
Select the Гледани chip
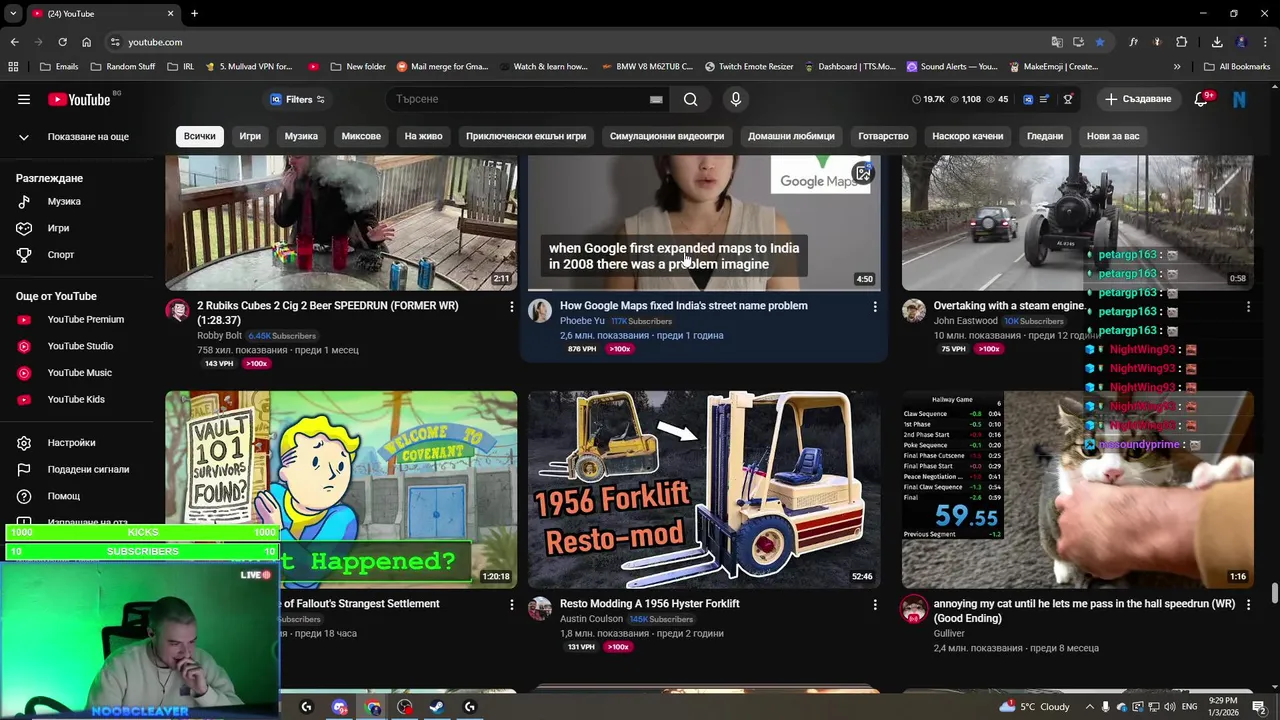pos(1045,136)
